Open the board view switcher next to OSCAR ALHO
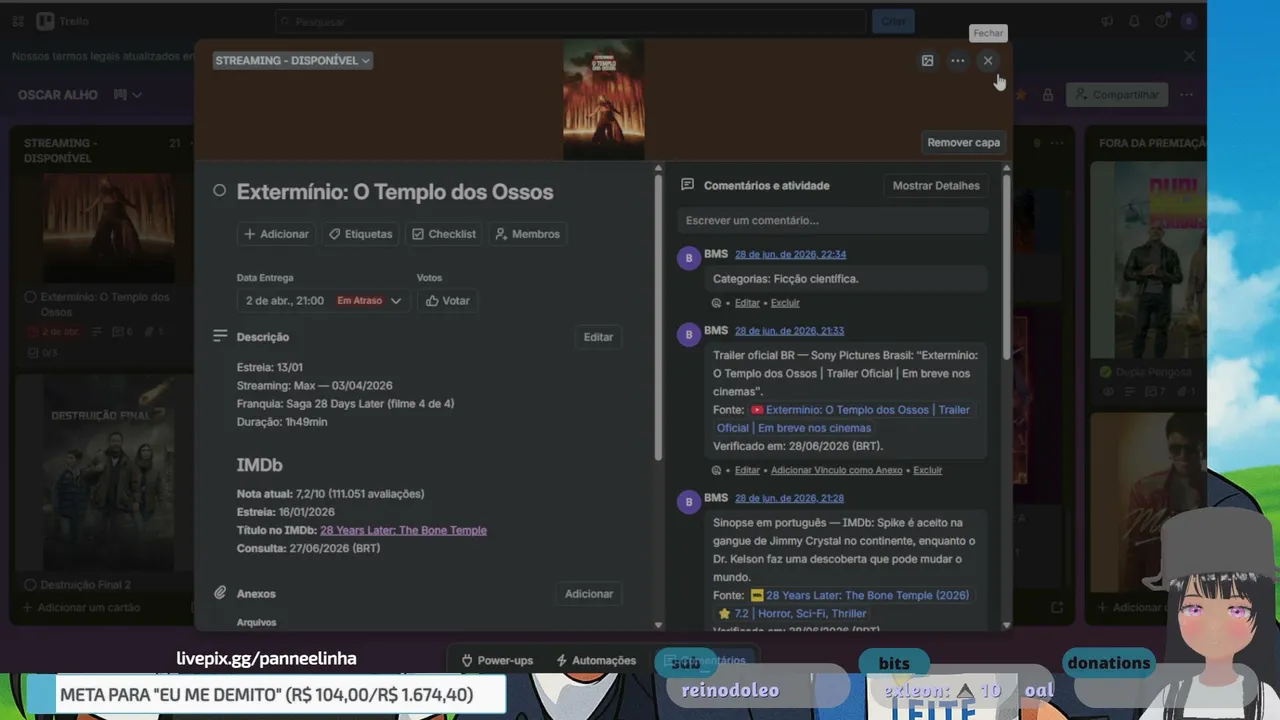The width and height of the screenshot is (1280, 720). tap(127, 95)
